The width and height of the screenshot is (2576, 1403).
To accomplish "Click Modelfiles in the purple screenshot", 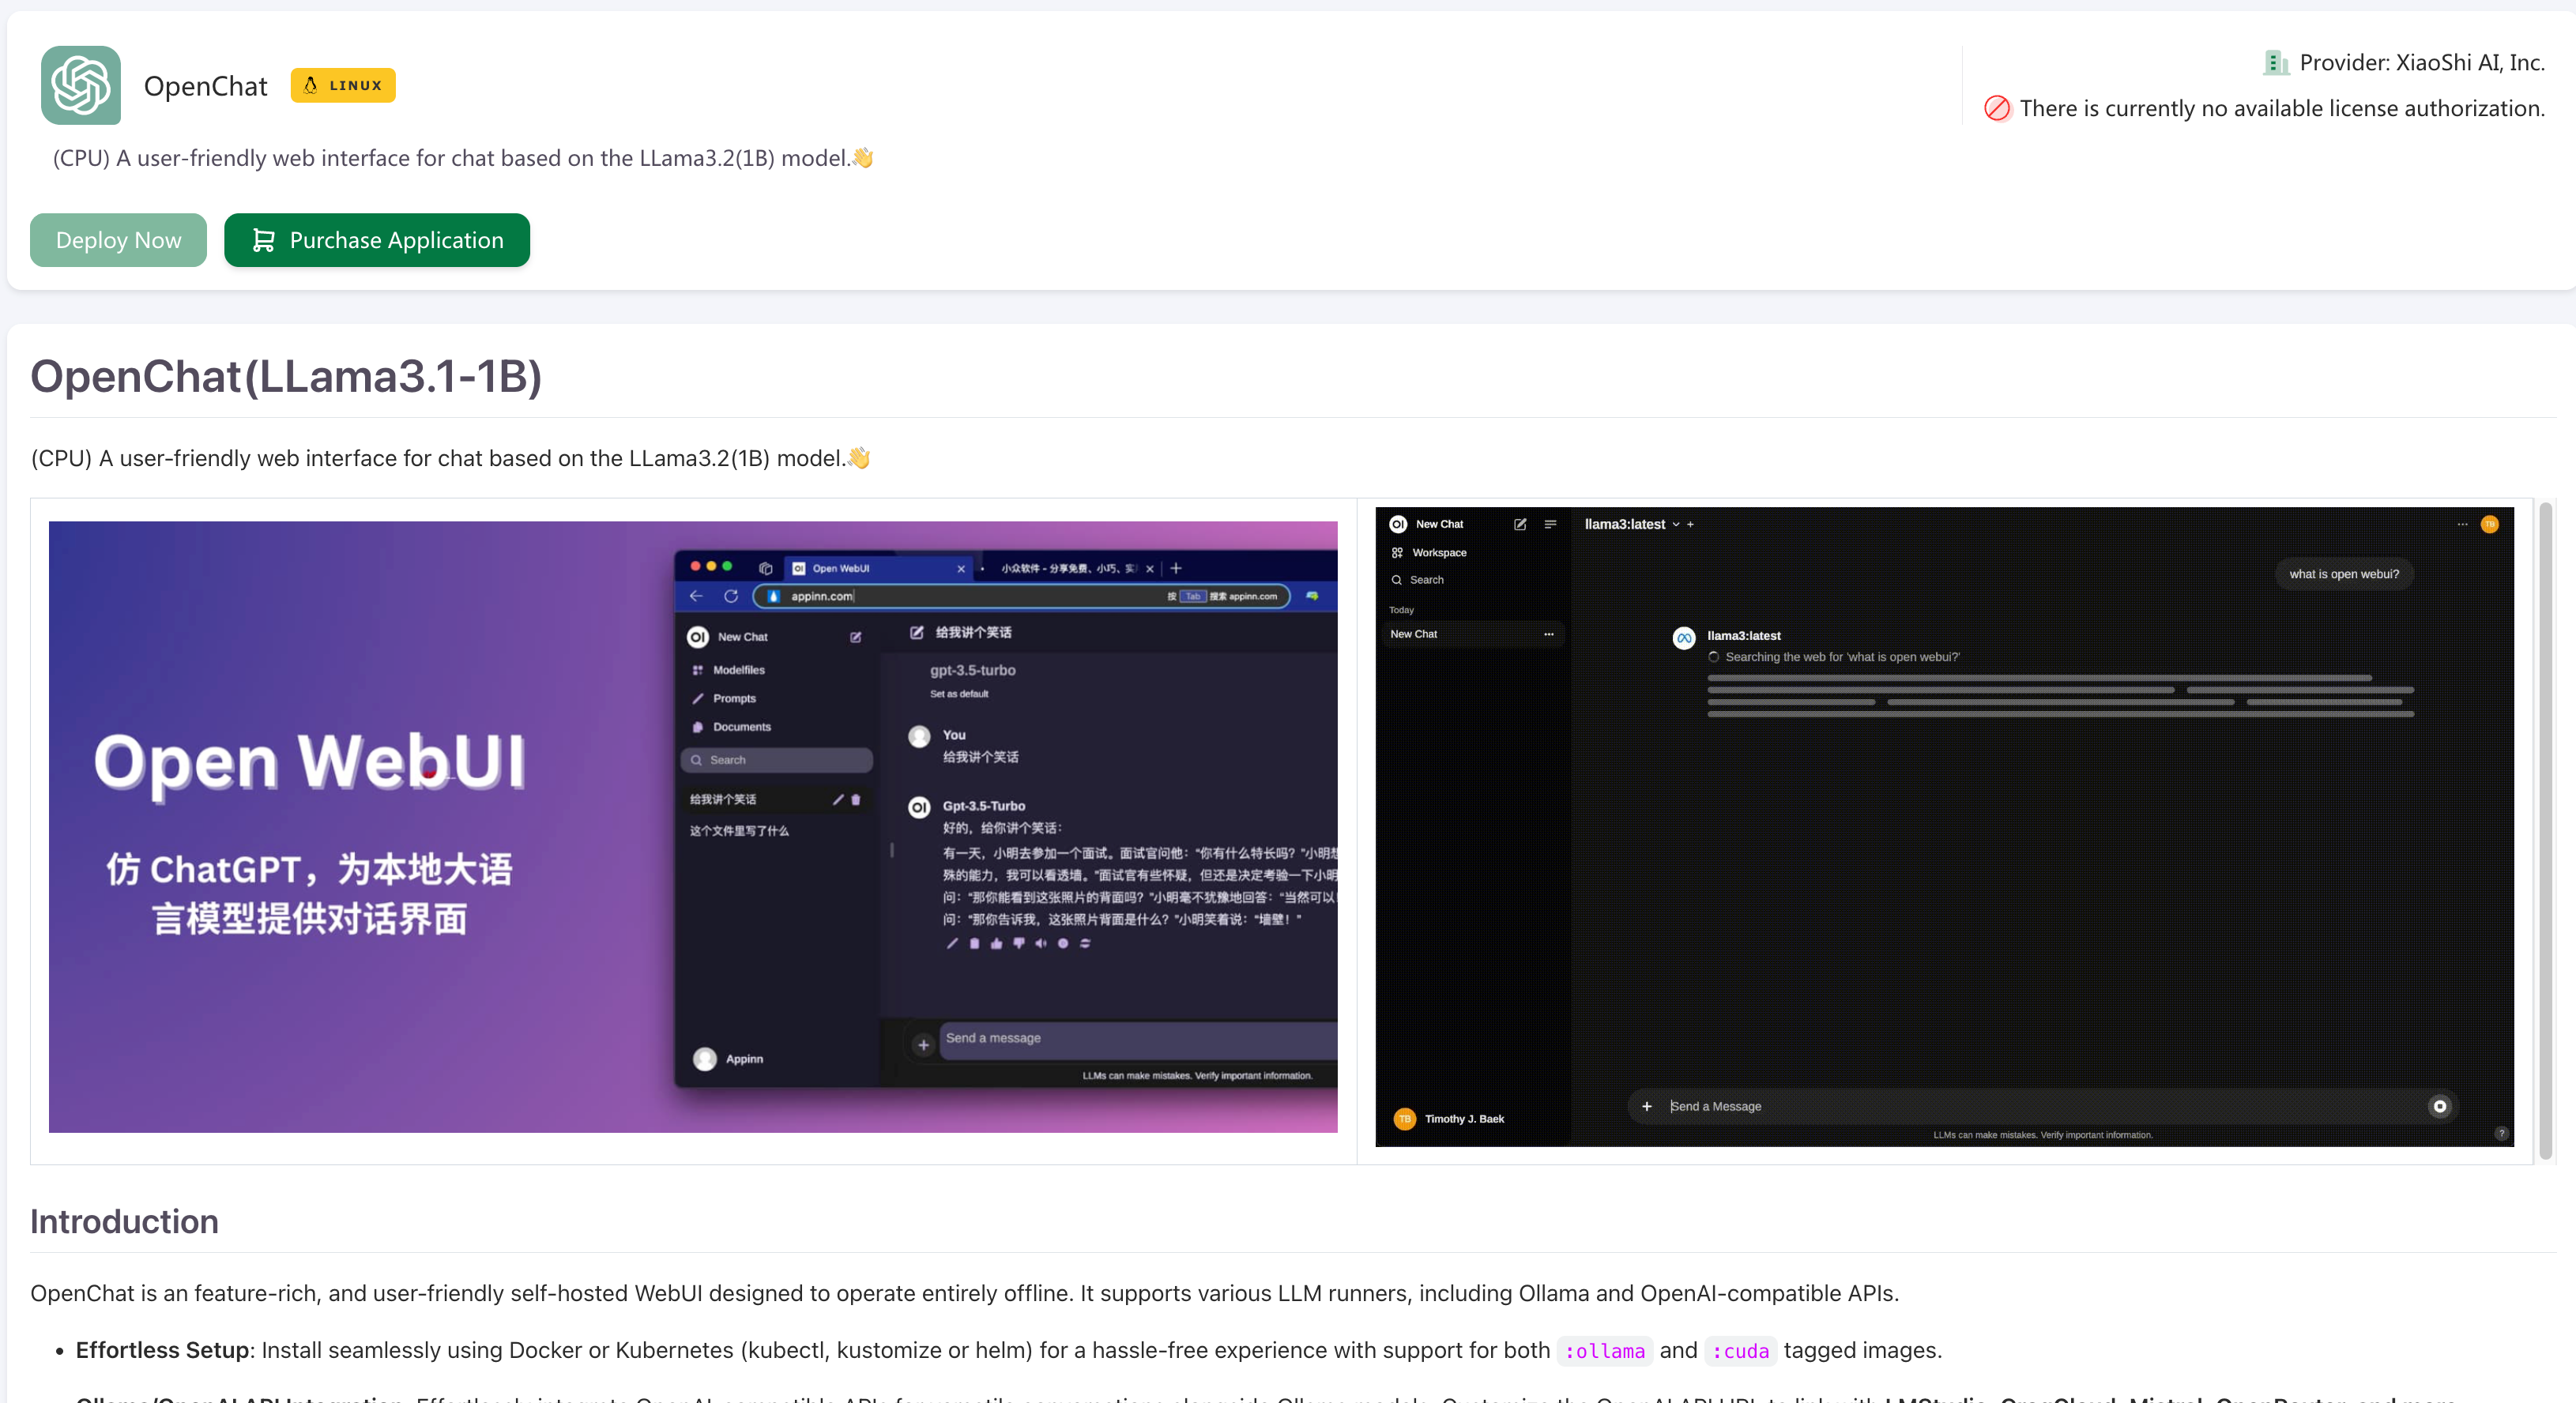I will (728, 670).
